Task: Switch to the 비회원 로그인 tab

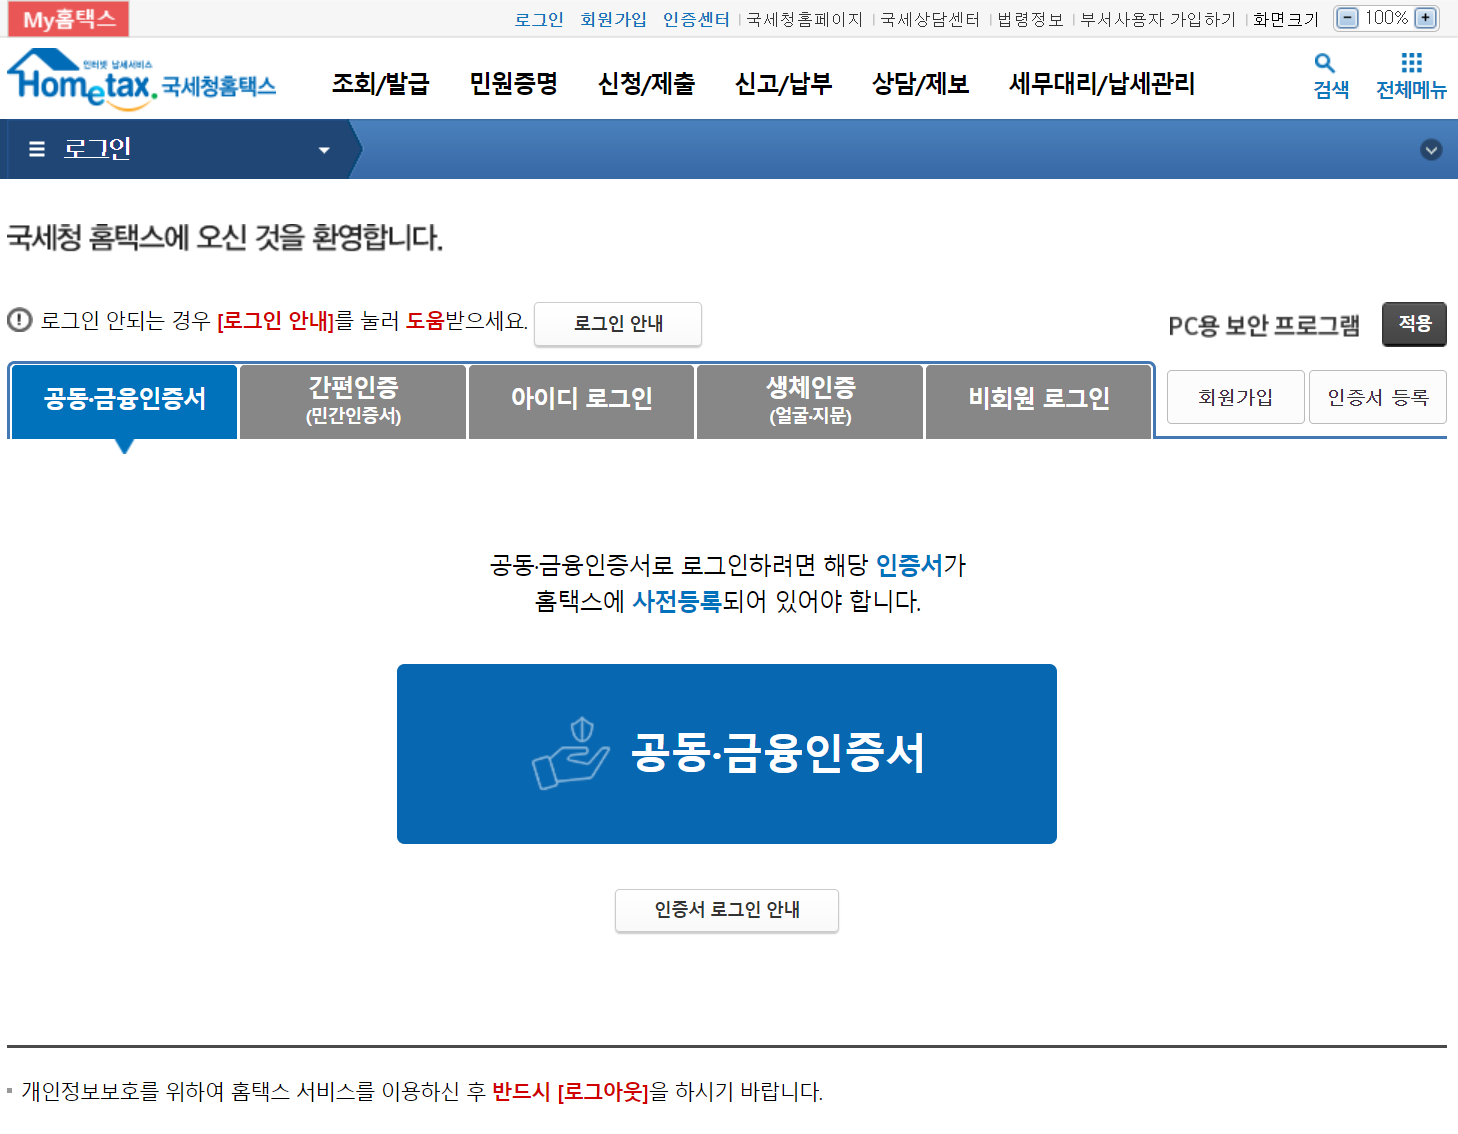Action: point(1039,401)
